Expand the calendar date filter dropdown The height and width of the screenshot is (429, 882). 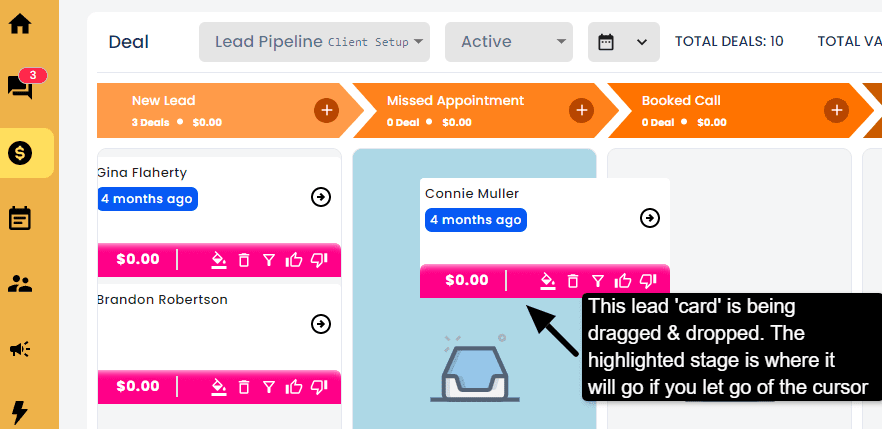click(624, 42)
